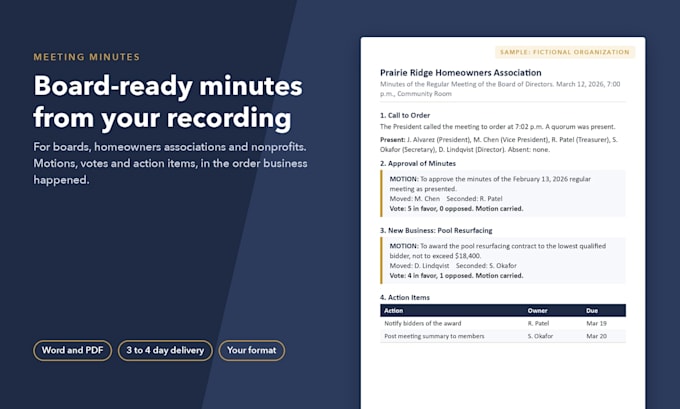680x409 pixels.
Task: Click the motion text about February 13, 2026 minutes
Action: [490, 184]
